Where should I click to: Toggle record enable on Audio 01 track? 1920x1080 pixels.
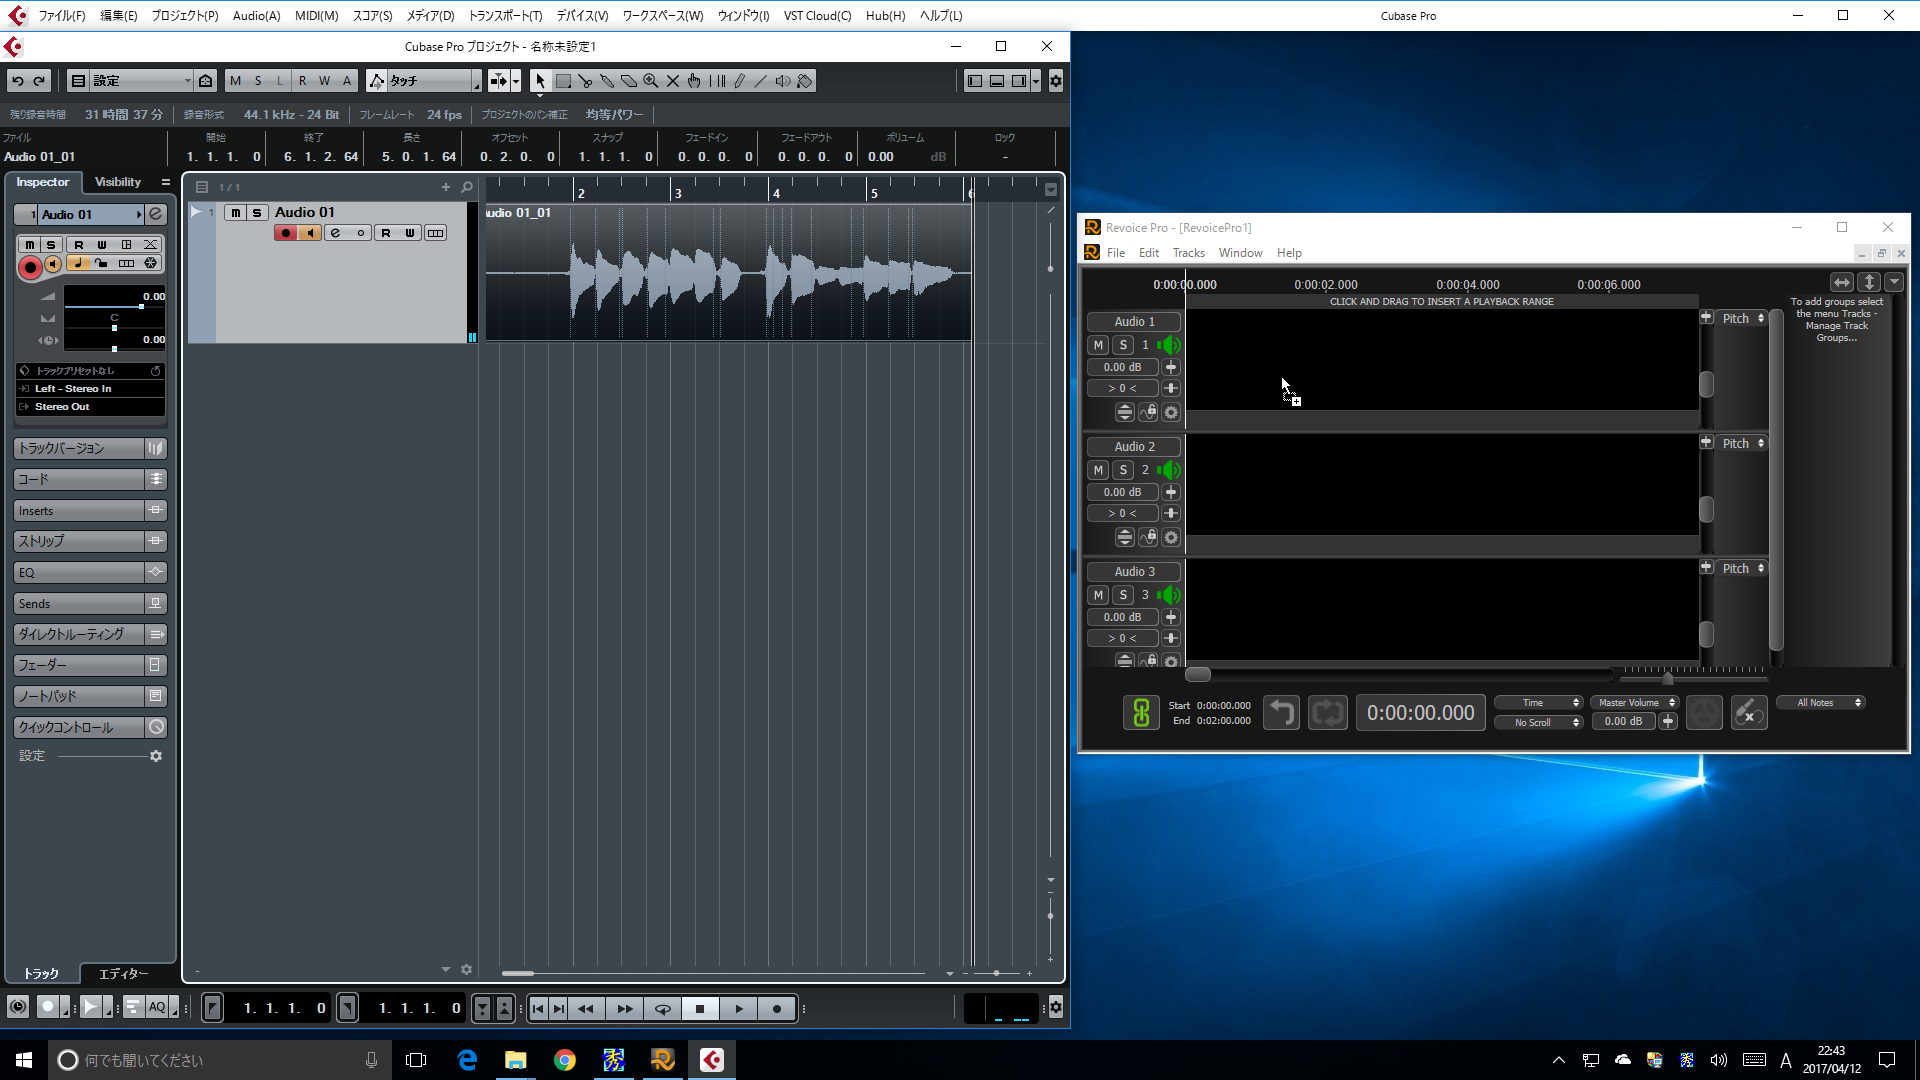[286, 233]
